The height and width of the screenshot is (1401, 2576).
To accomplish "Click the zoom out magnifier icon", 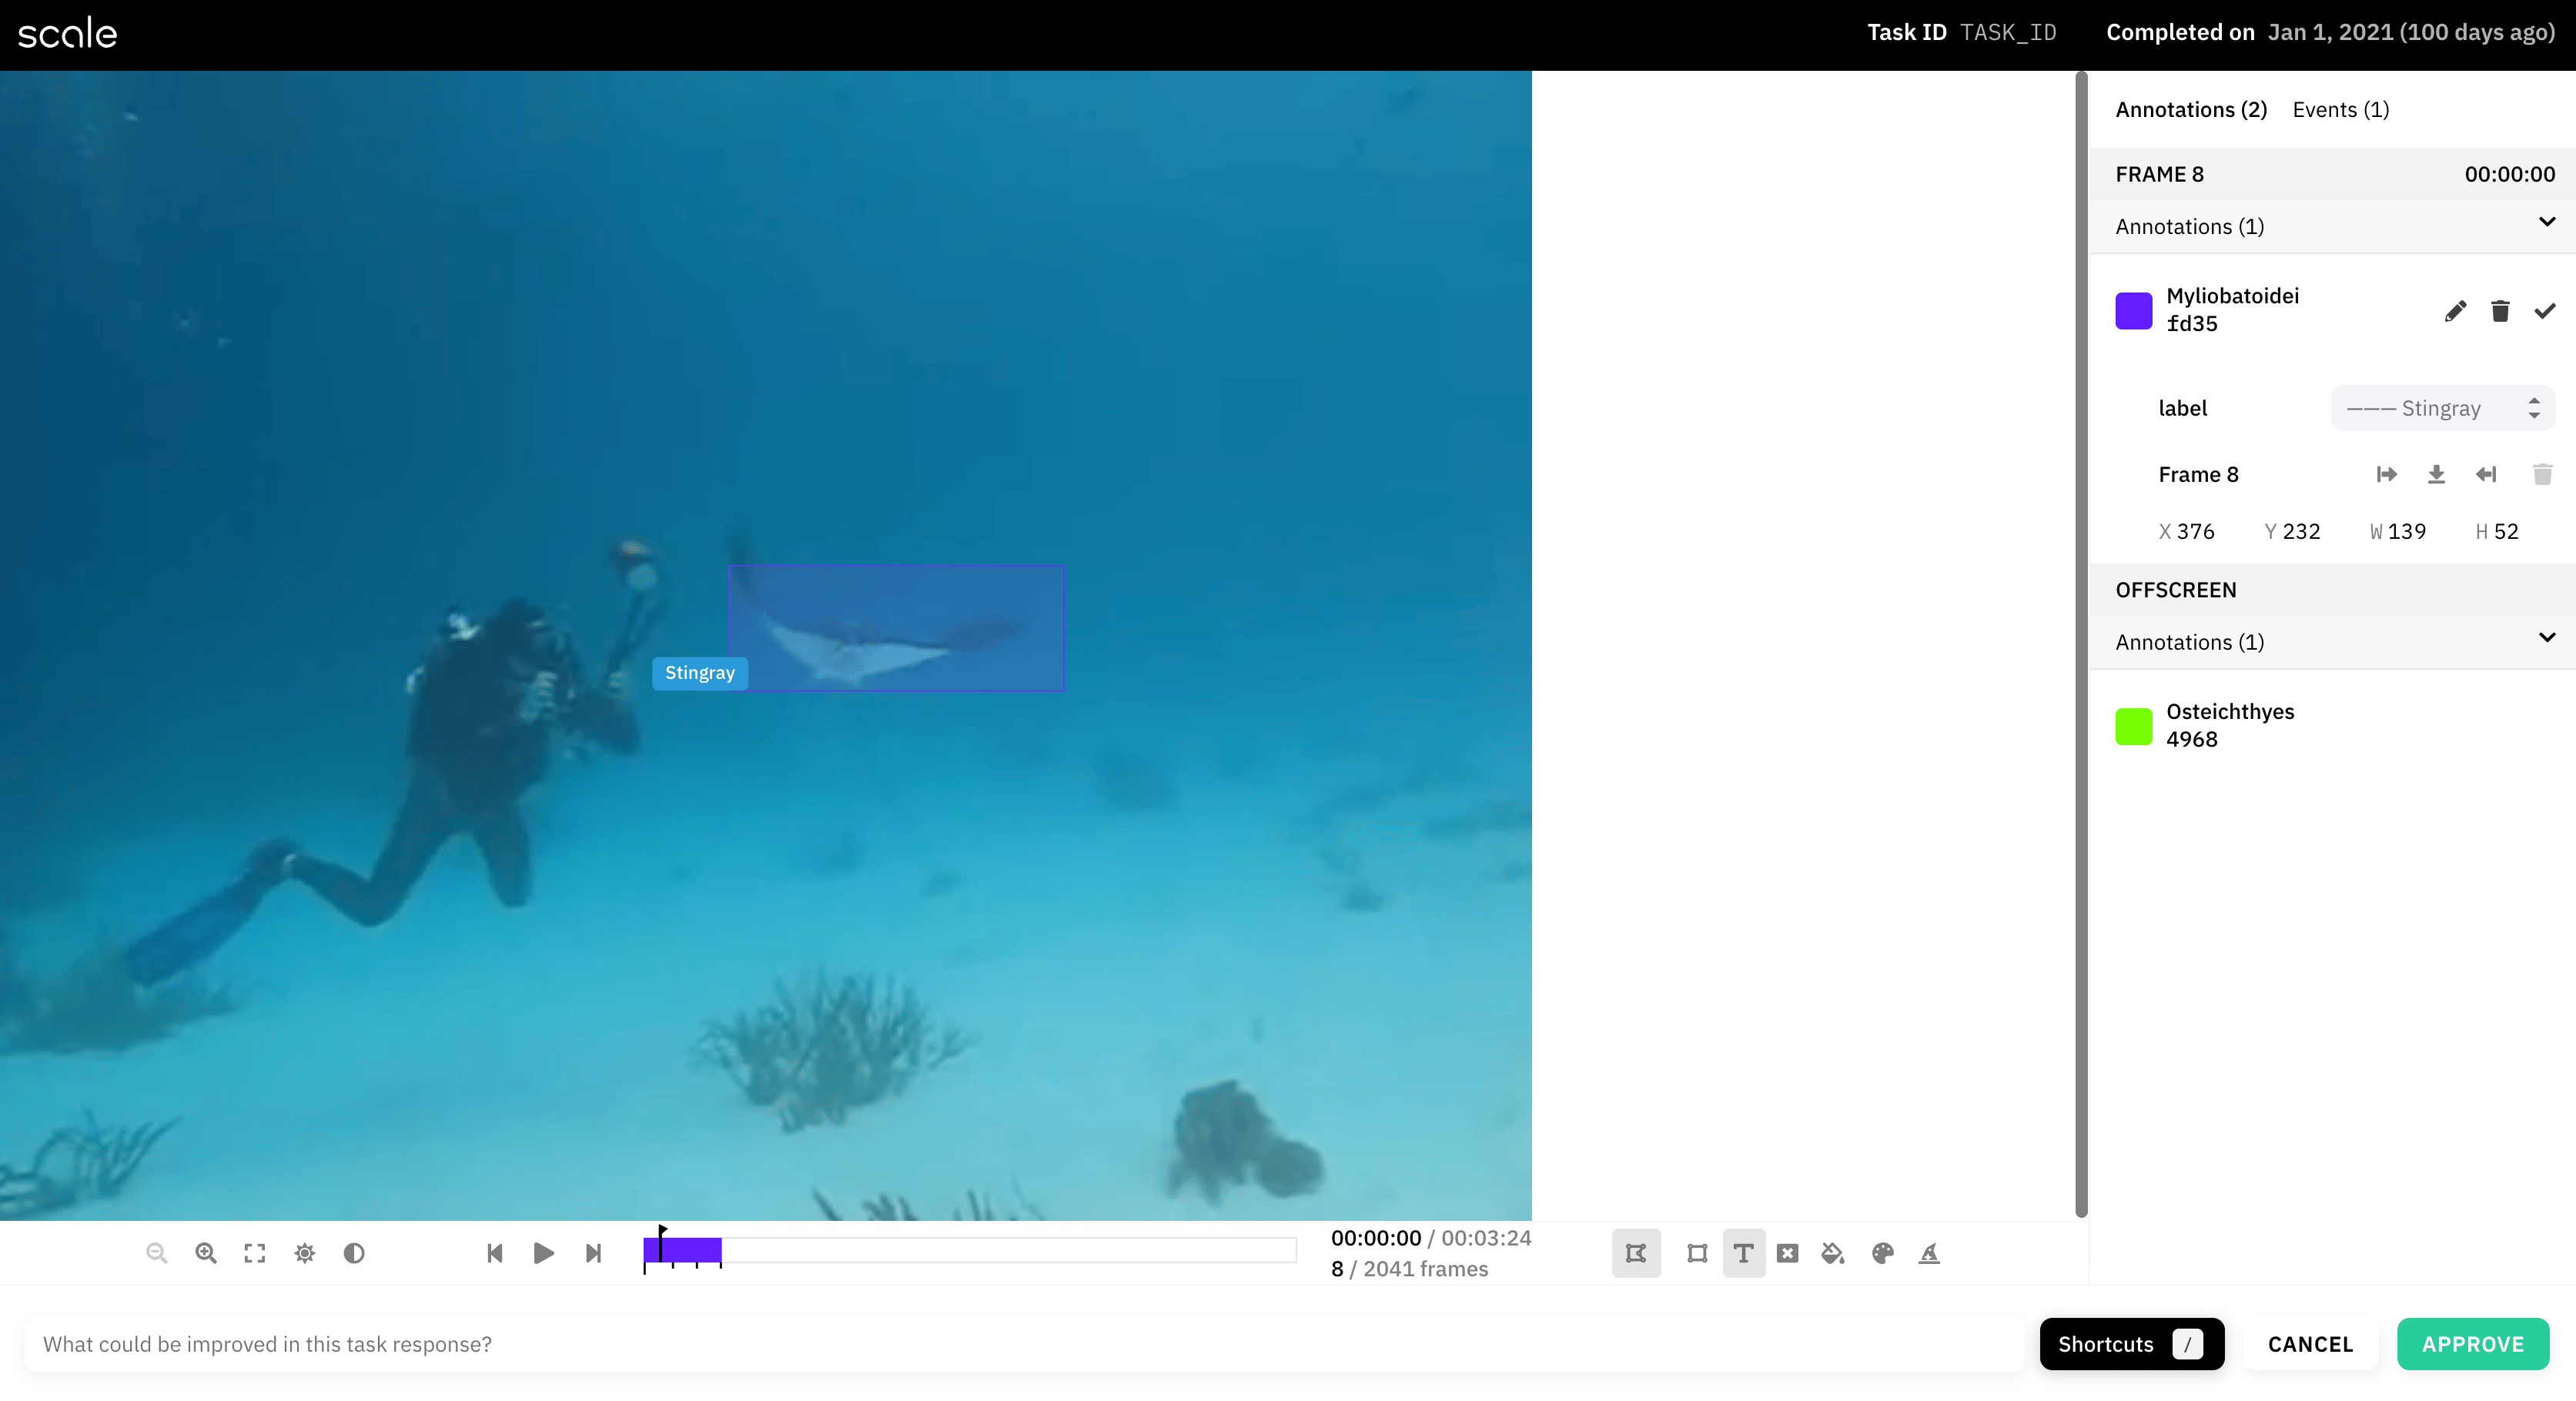I will [156, 1253].
